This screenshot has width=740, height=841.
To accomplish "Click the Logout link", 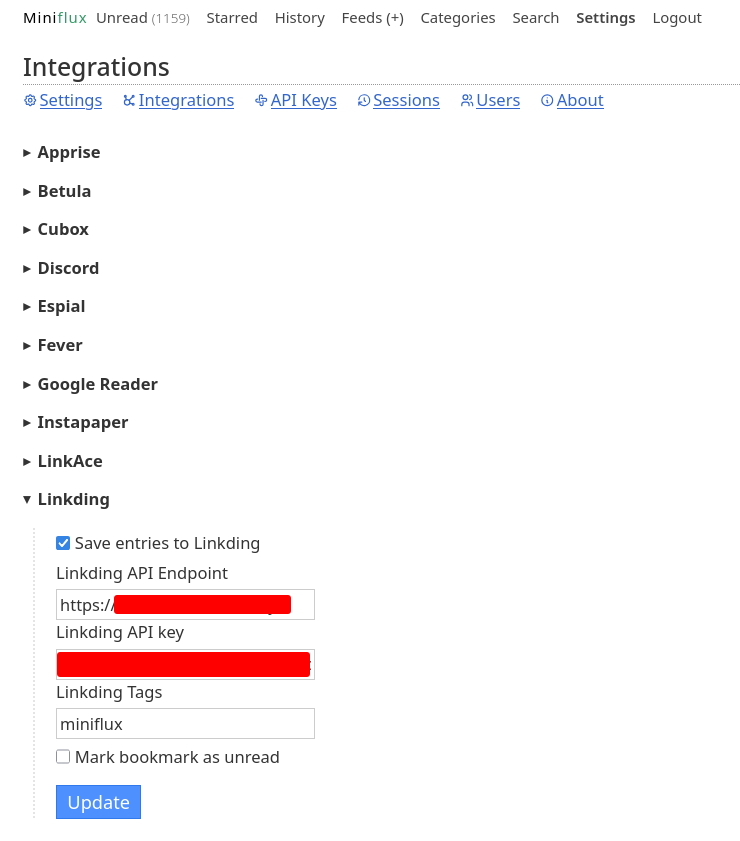I will (677, 18).
